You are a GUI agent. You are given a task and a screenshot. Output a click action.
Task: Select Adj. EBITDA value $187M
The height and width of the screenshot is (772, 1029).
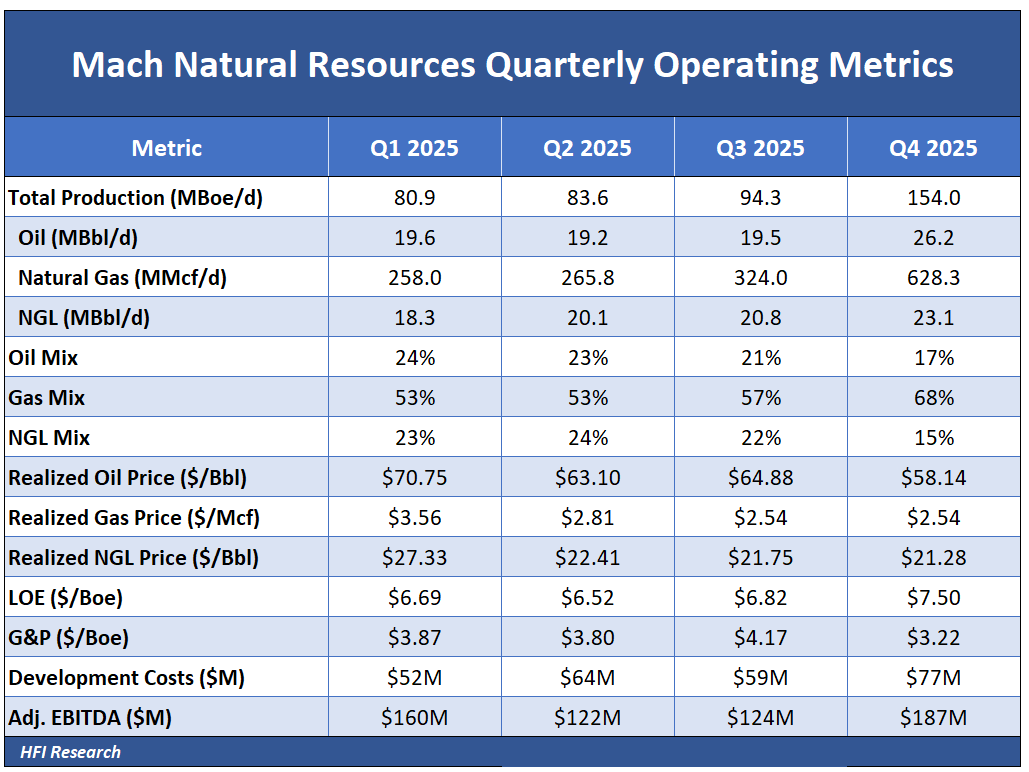933,718
